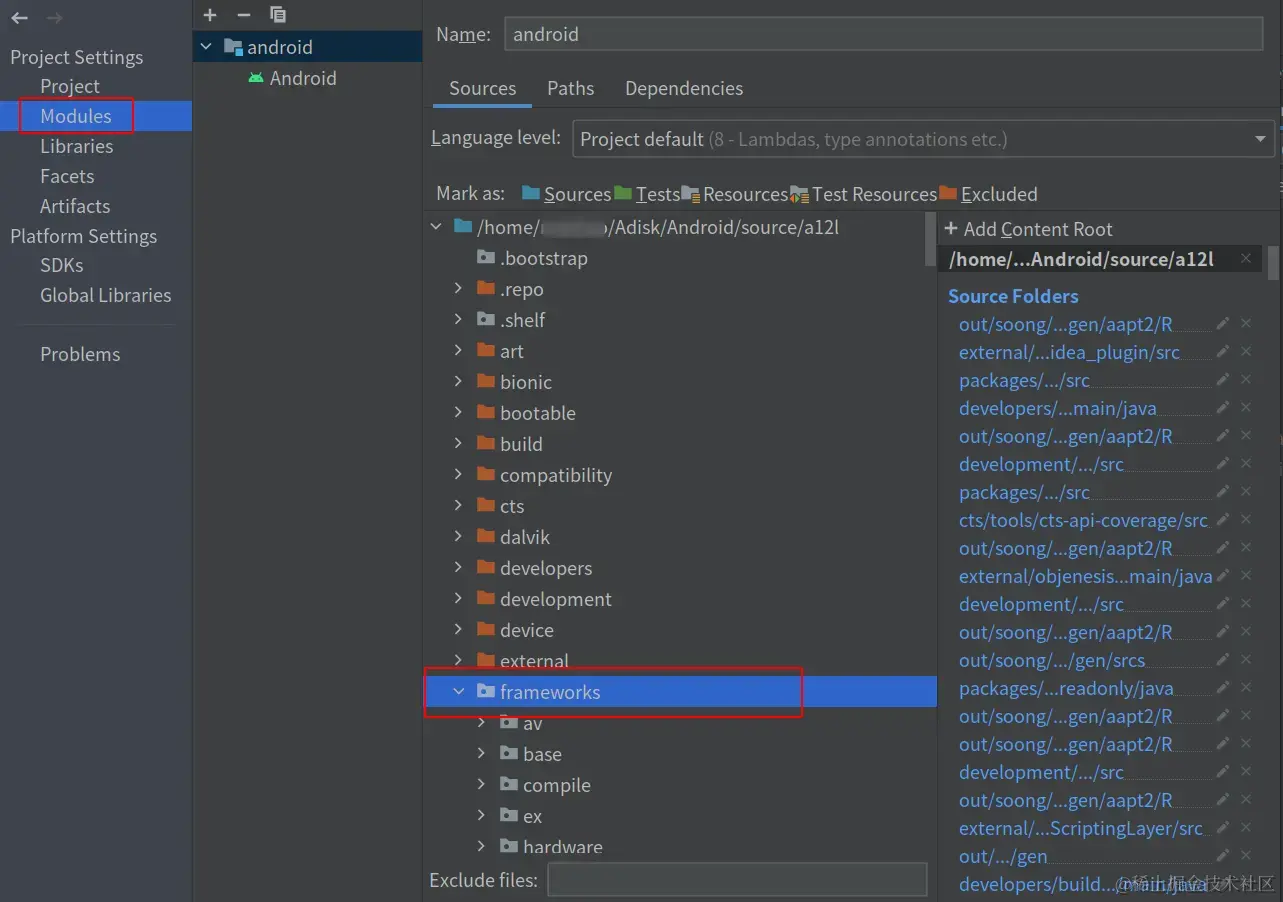Image resolution: width=1283 pixels, height=902 pixels.
Task: Select the developers folder row
Action: pos(680,568)
